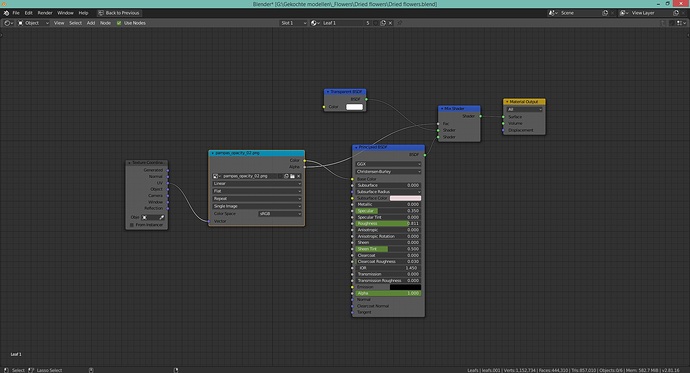Open the Christensen-Burley subsurface dropdown
The image size is (690, 373).
coord(388,172)
